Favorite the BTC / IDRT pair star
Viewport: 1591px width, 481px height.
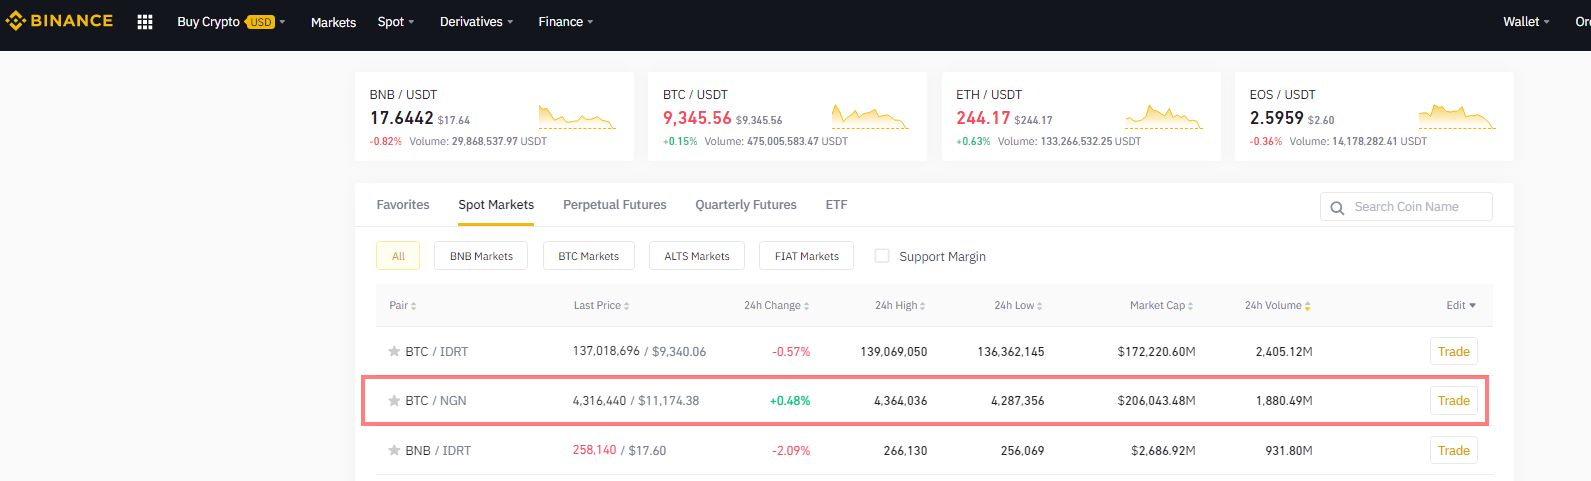pos(394,351)
